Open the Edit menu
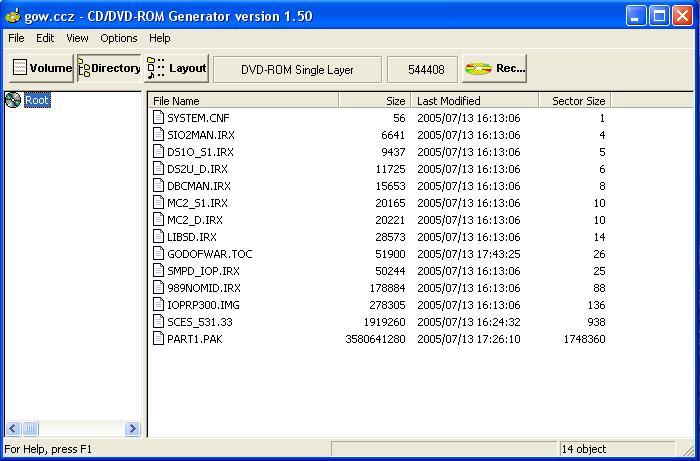This screenshot has width=700, height=461. coord(45,38)
